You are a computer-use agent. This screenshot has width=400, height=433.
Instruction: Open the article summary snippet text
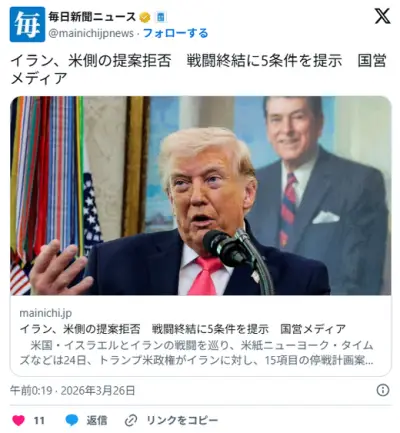click(196, 353)
